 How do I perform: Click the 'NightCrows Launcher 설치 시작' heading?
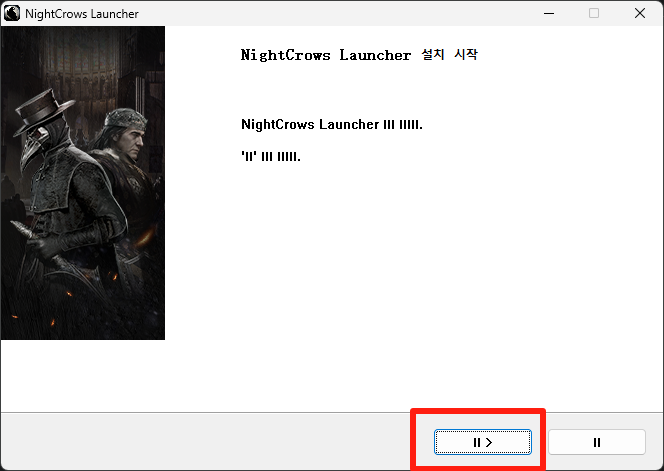click(x=359, y=55)
